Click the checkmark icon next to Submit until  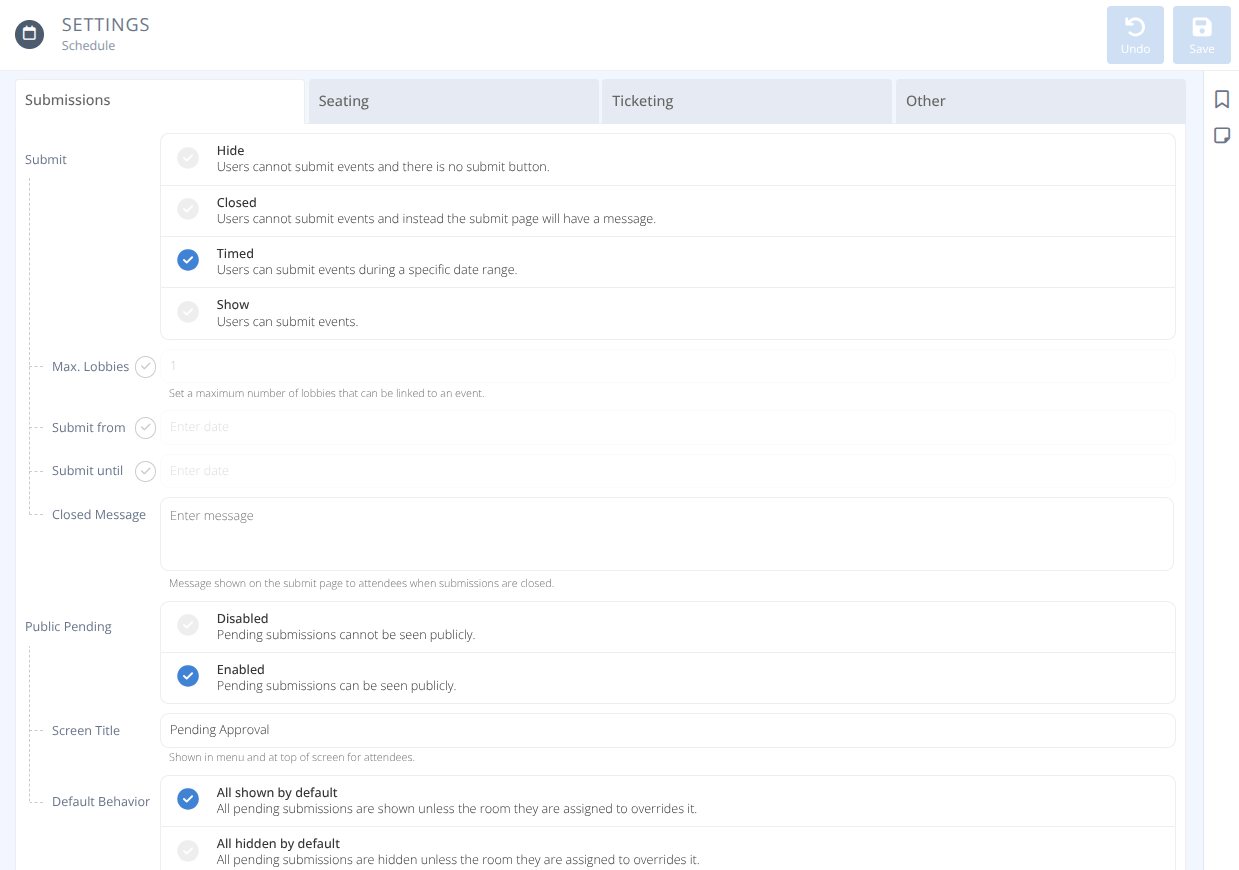coord(145,471)
